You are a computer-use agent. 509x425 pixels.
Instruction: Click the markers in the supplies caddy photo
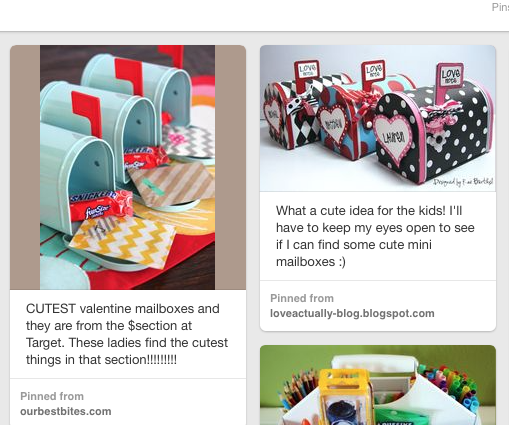[x=458, y=387]
